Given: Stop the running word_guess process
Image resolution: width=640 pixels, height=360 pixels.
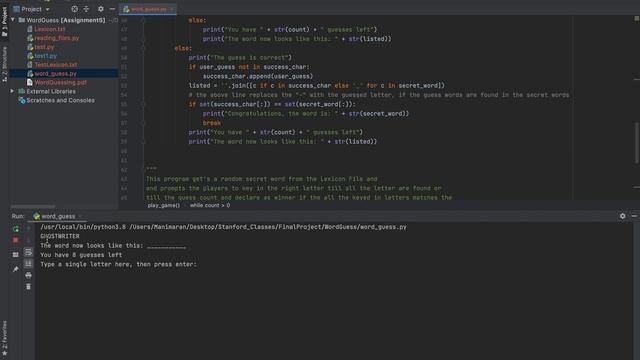Looking at the screenshot, I should click(16, 240).
